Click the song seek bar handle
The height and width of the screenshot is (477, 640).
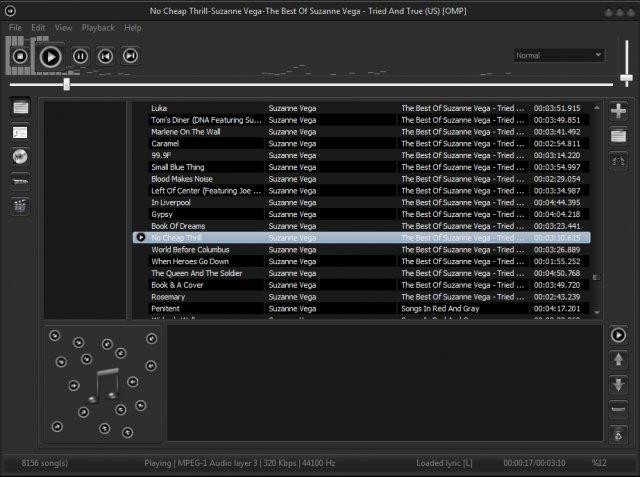(x=67, y=84)
